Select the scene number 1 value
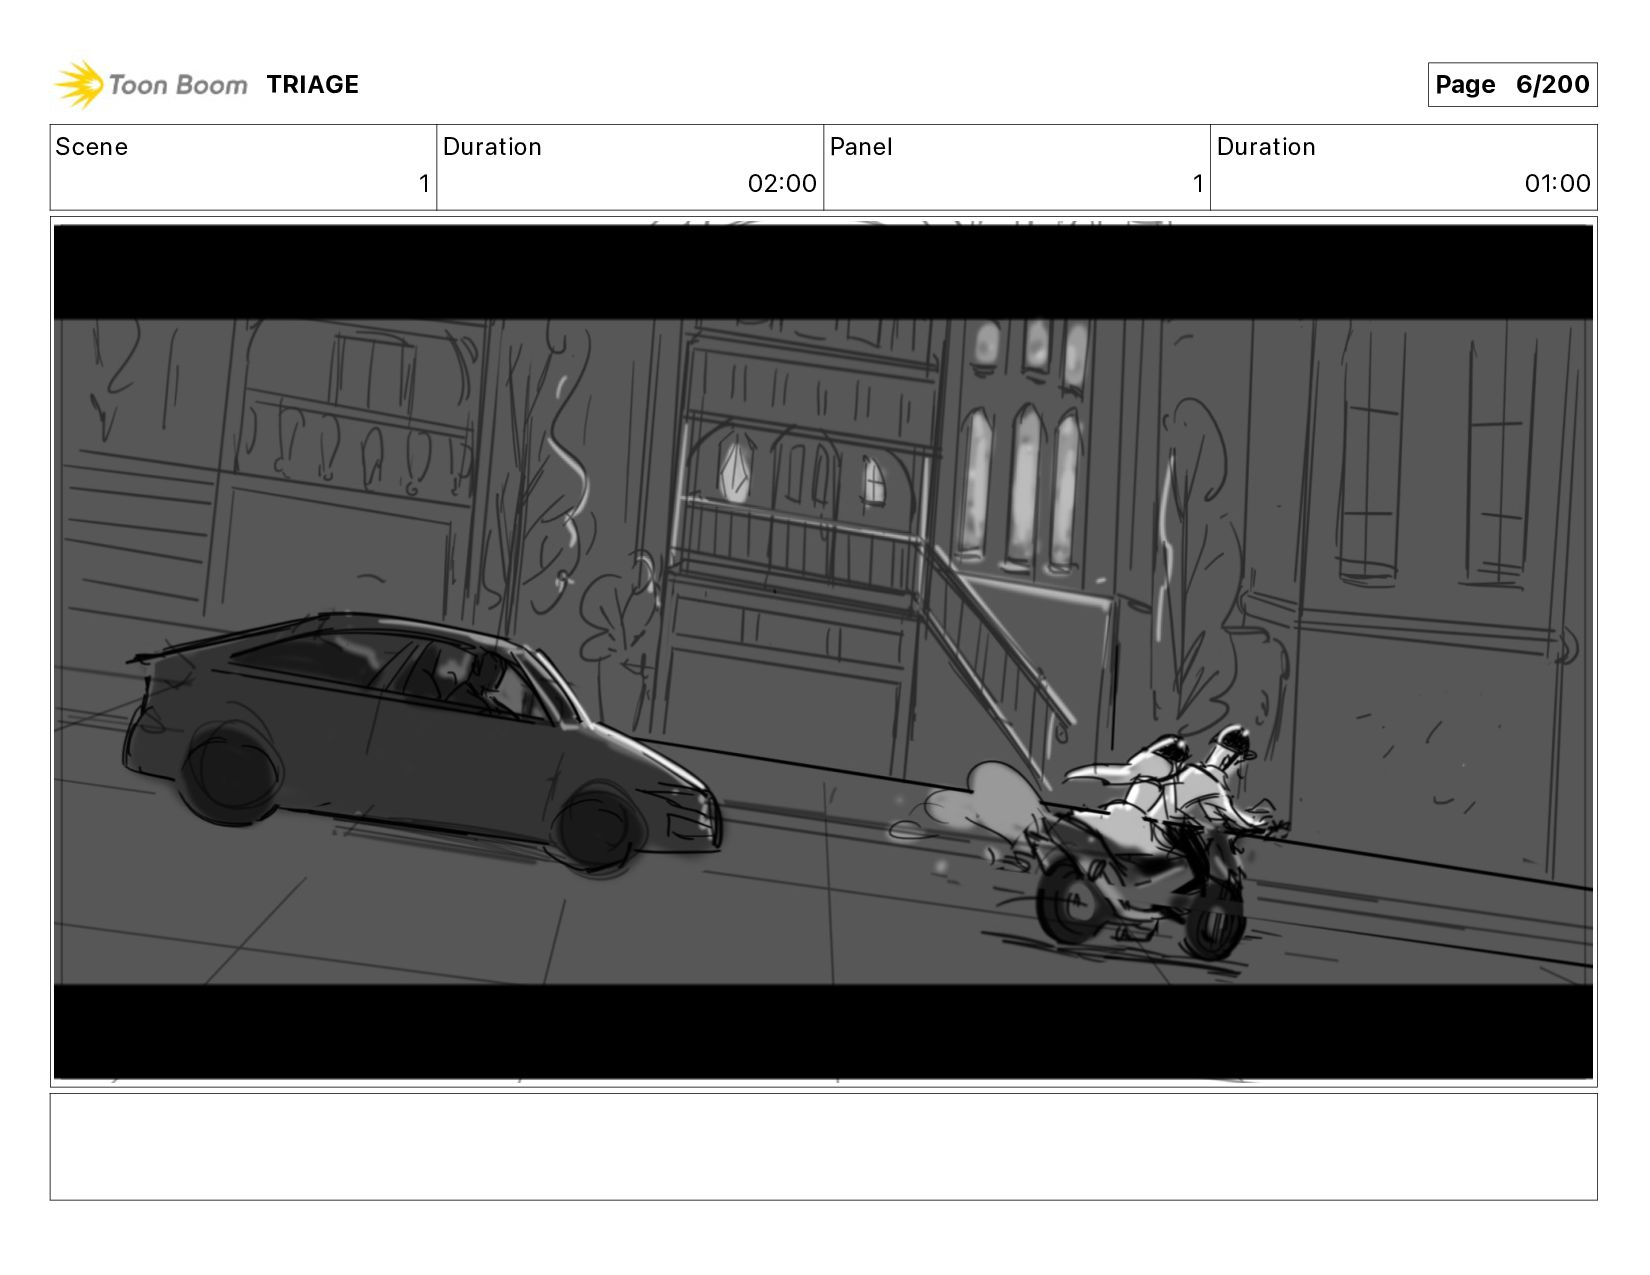 [424, 184]
